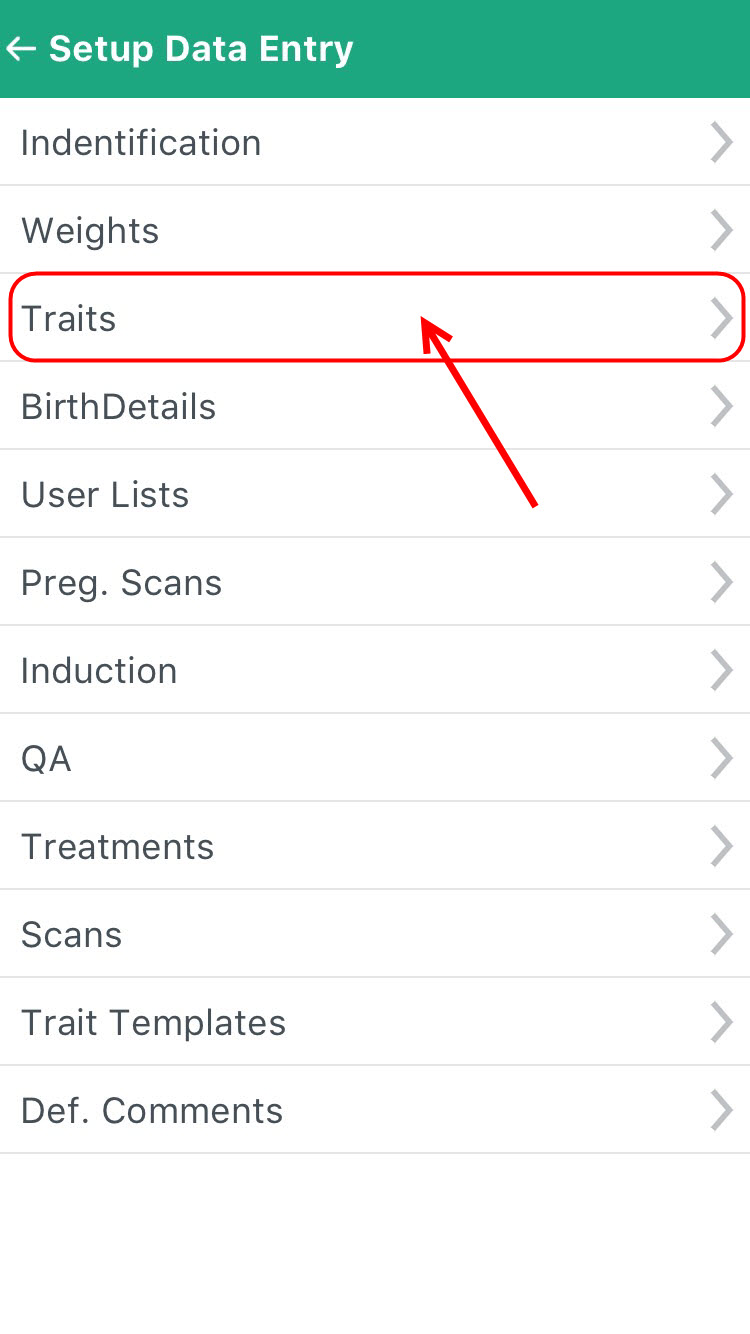
Task: Open BirthDetails settings
Action: pyautogui.click(x=375, y=406)
